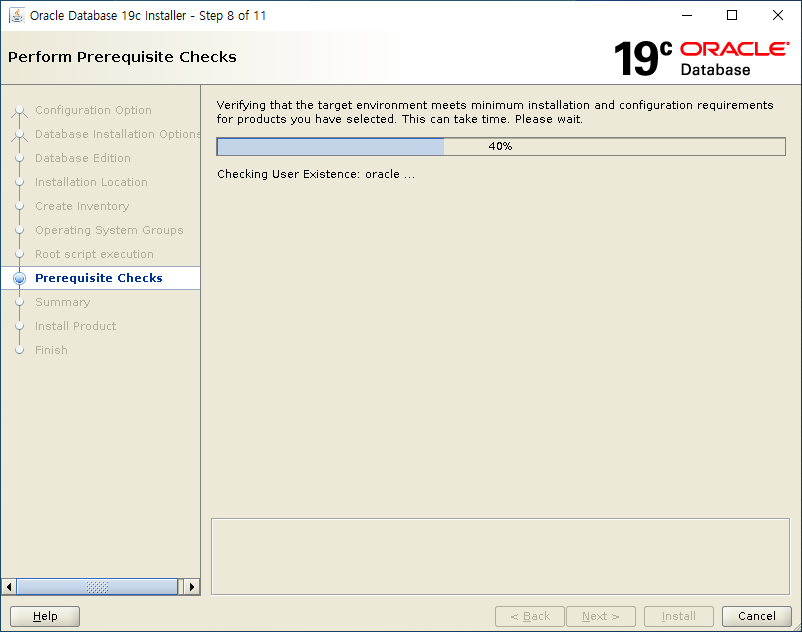Click the step marker beside Install Product
The width and height of the screenshot is (802, 632).
19,326
